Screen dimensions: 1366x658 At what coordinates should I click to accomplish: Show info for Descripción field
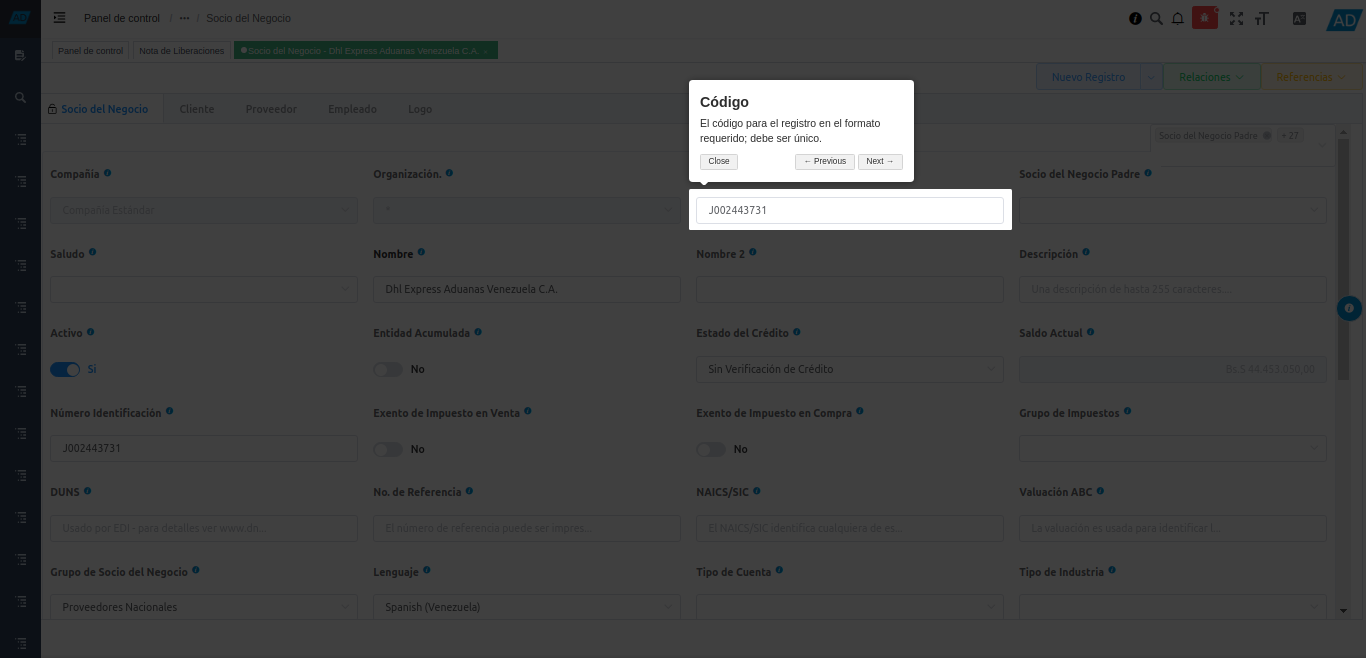point(1085,253)
